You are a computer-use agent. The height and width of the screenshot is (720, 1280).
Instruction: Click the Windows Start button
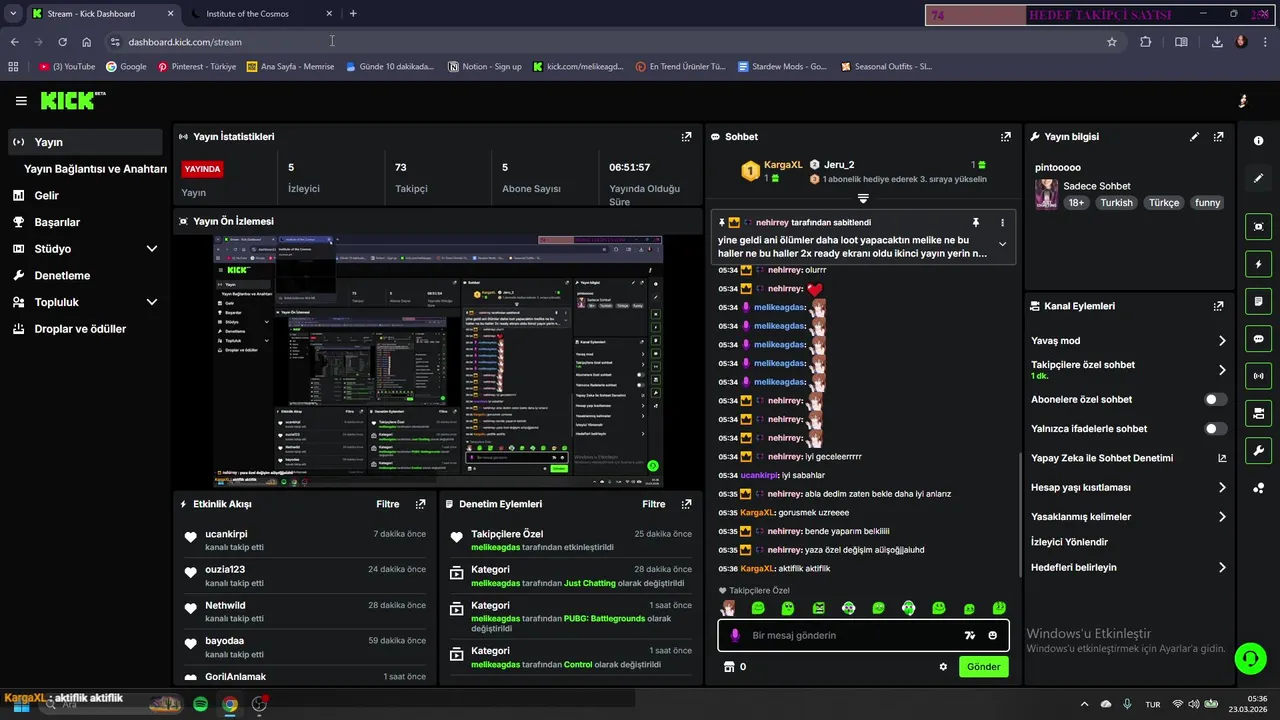tap(21, 704)
